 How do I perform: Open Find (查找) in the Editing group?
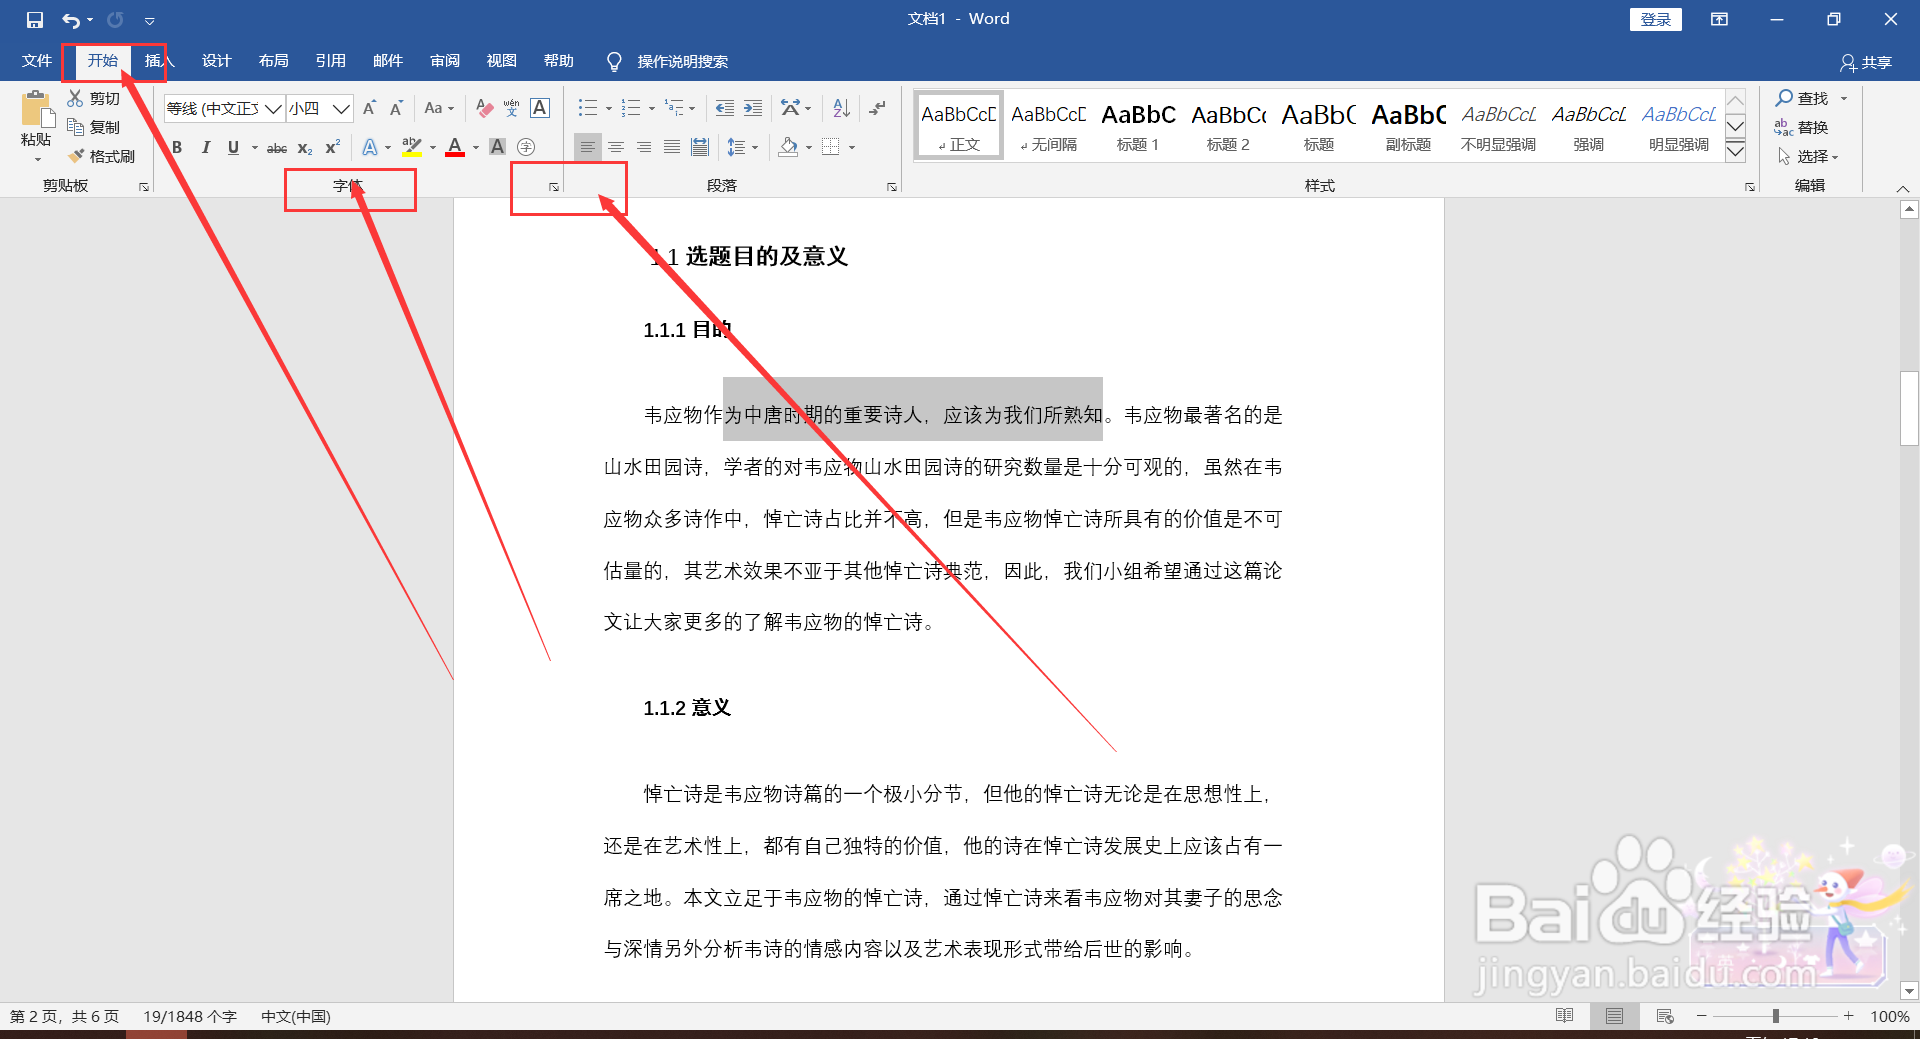(x=1806, y=98)
